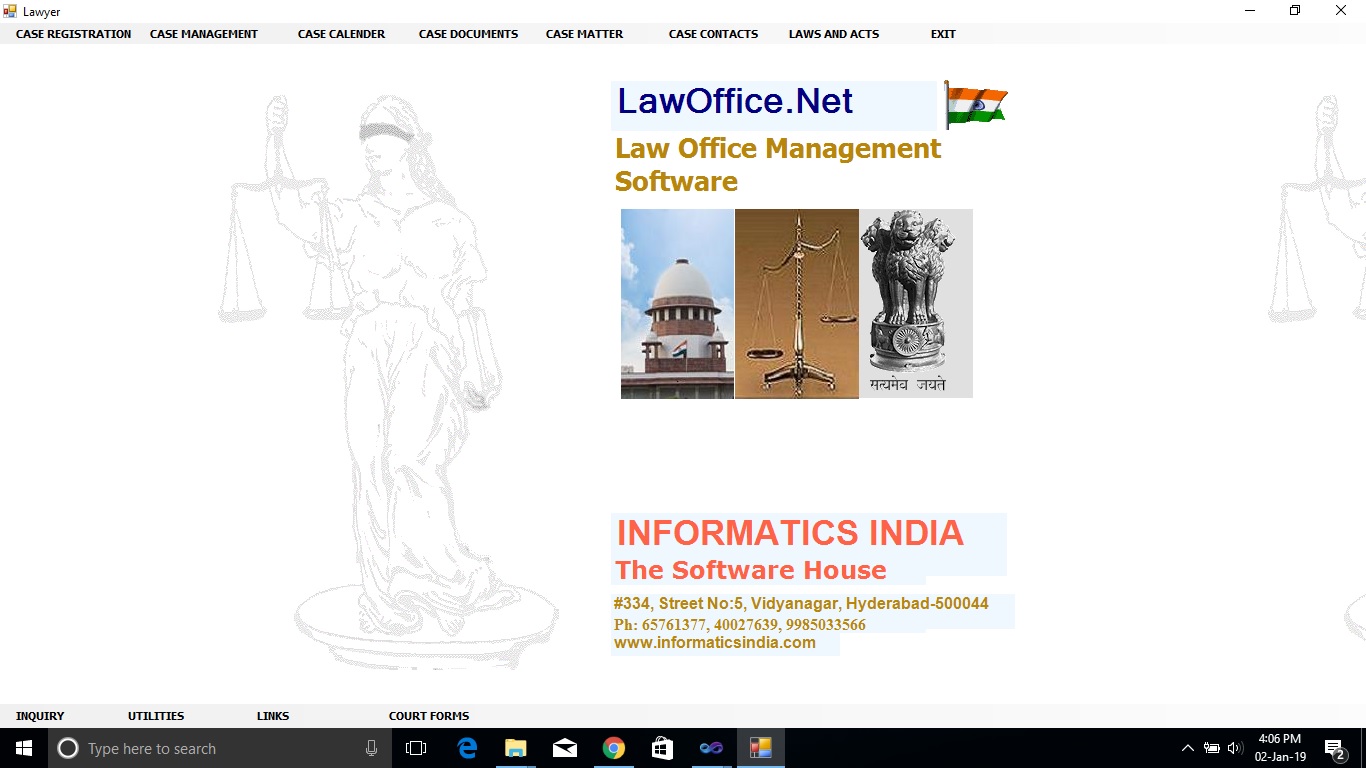
Task: Open the COURT FORMS menu
Action: (x=429, y=716)
